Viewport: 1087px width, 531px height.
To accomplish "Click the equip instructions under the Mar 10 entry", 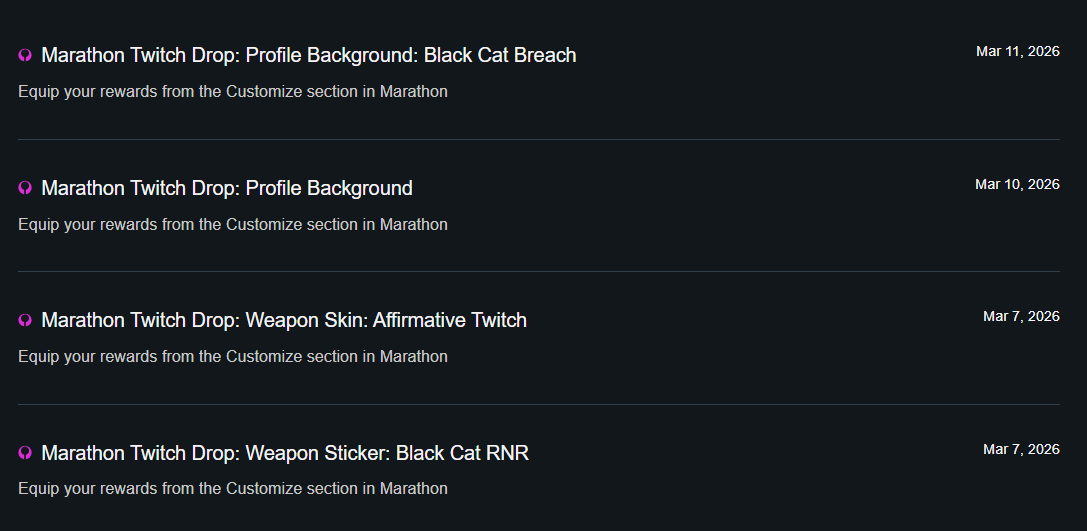I will tap(233, 224).
